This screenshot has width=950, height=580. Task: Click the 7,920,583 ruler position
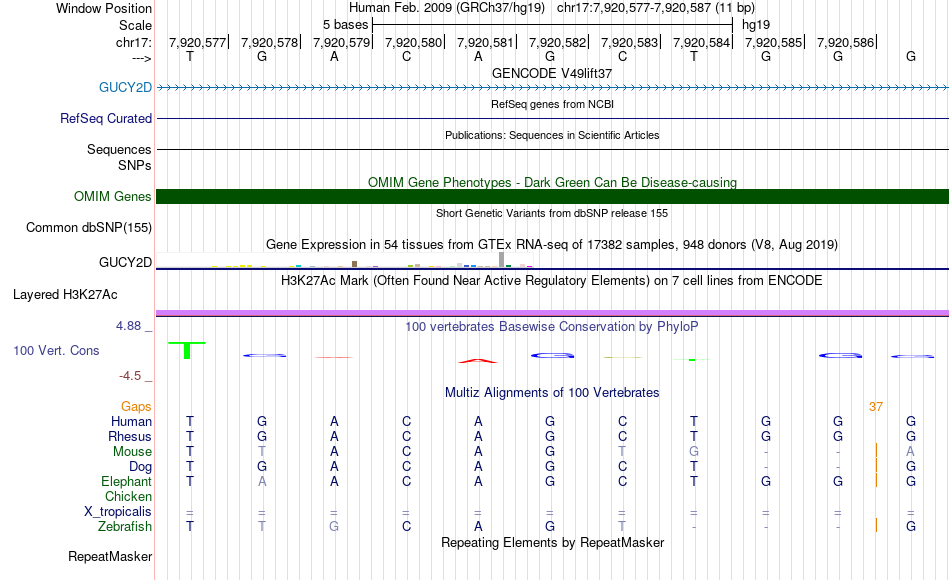click(x=629, y=42)
